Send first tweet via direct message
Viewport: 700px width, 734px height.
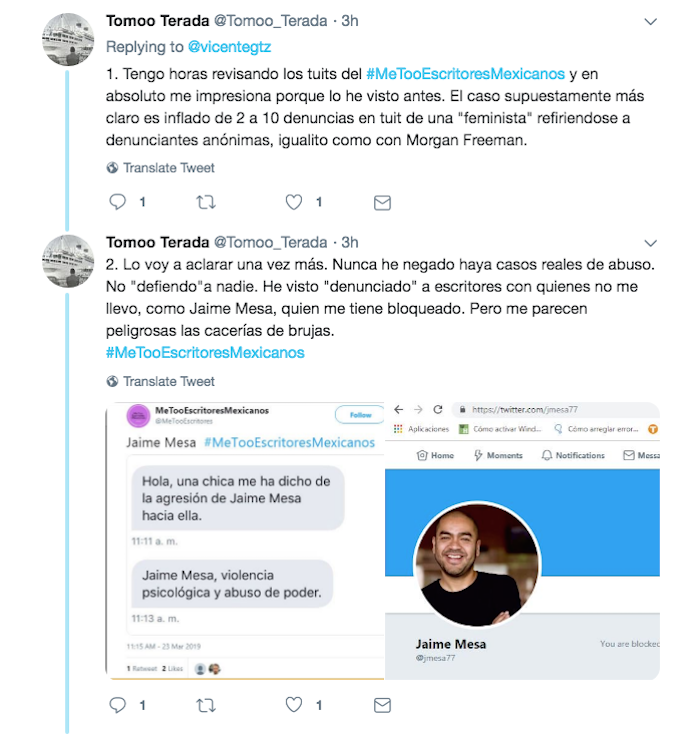click(381, 202)
